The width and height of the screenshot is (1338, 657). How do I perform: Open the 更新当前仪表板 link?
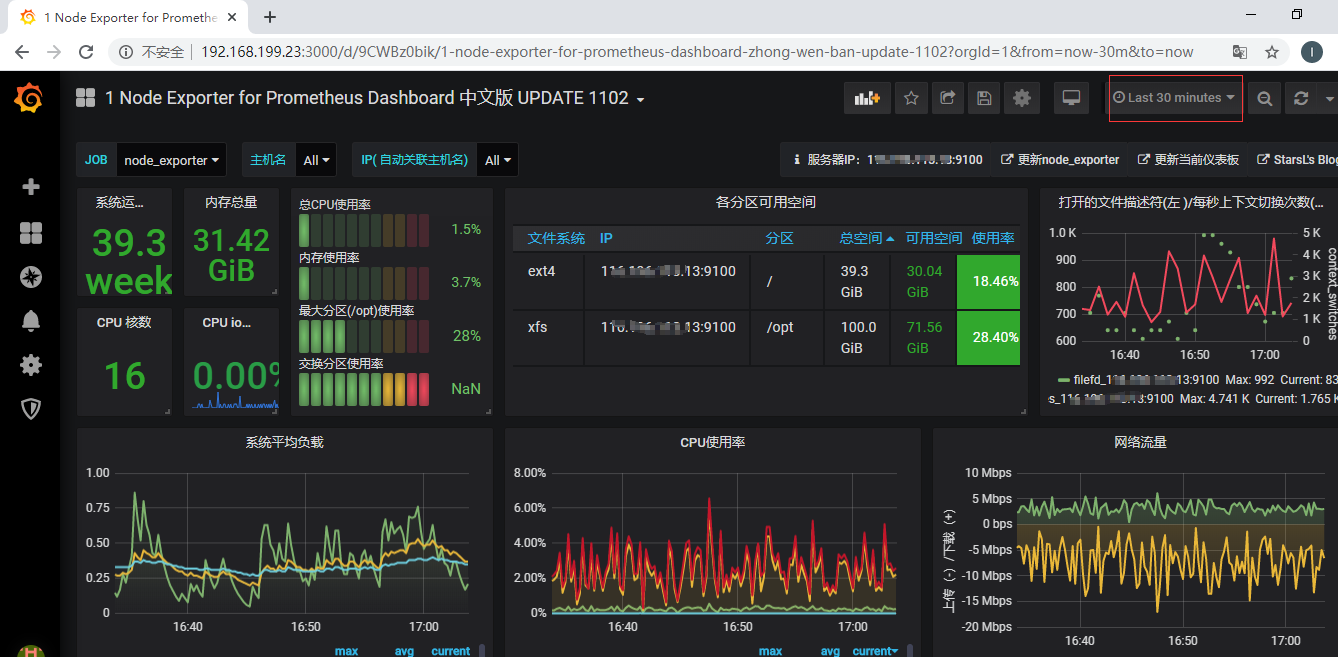point(1188,160)
